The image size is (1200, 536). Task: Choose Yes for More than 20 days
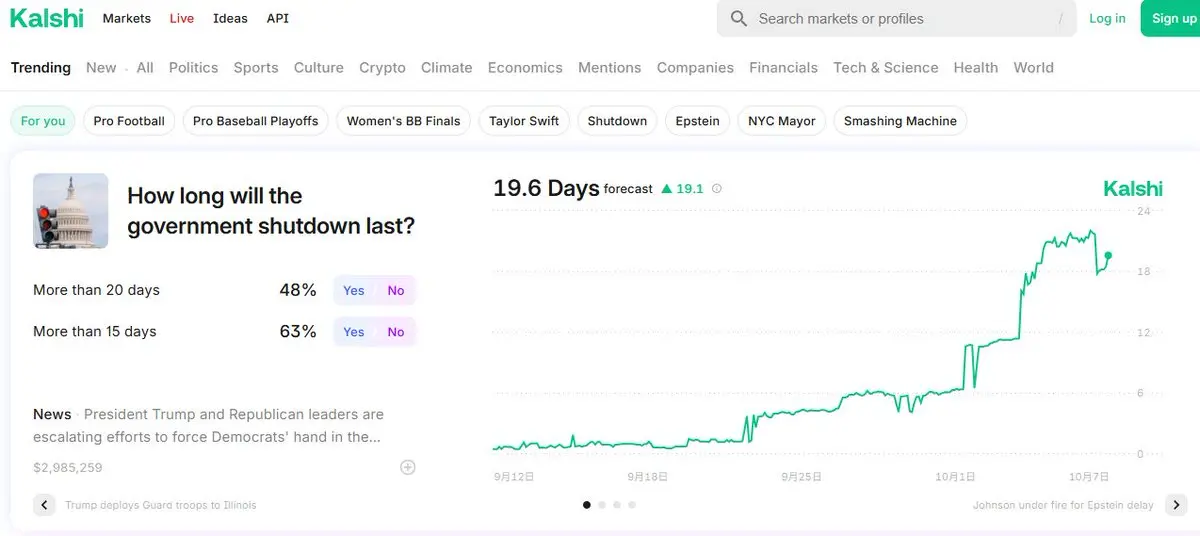[354, 290]
